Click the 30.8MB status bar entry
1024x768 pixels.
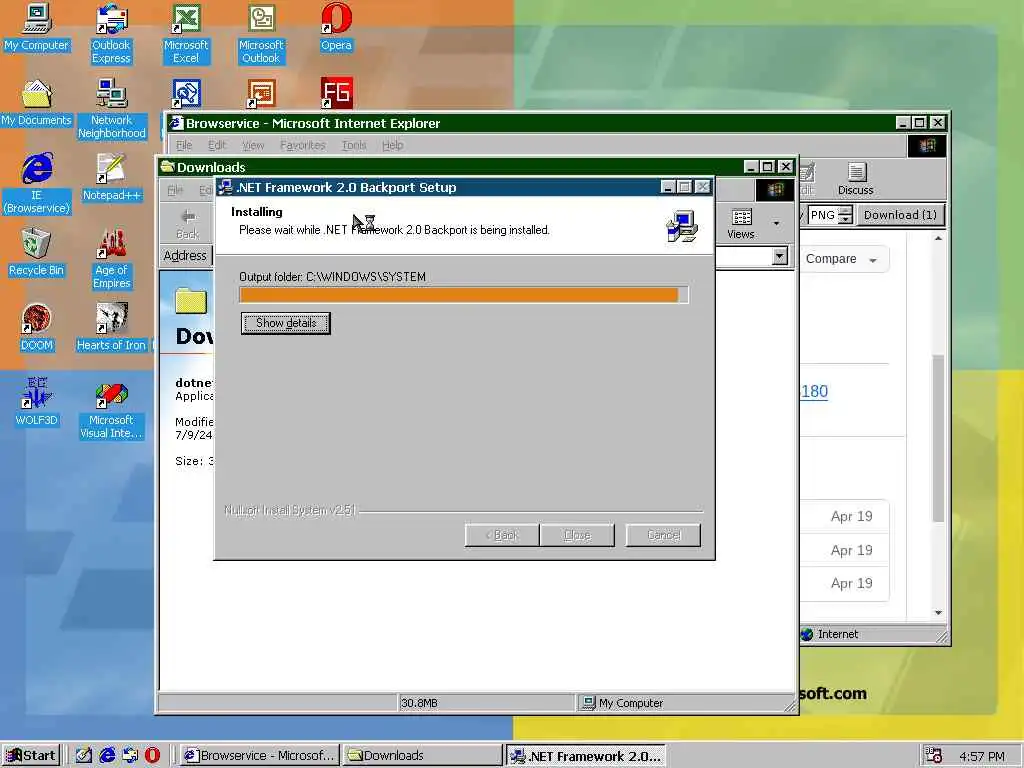click(419, 703)
